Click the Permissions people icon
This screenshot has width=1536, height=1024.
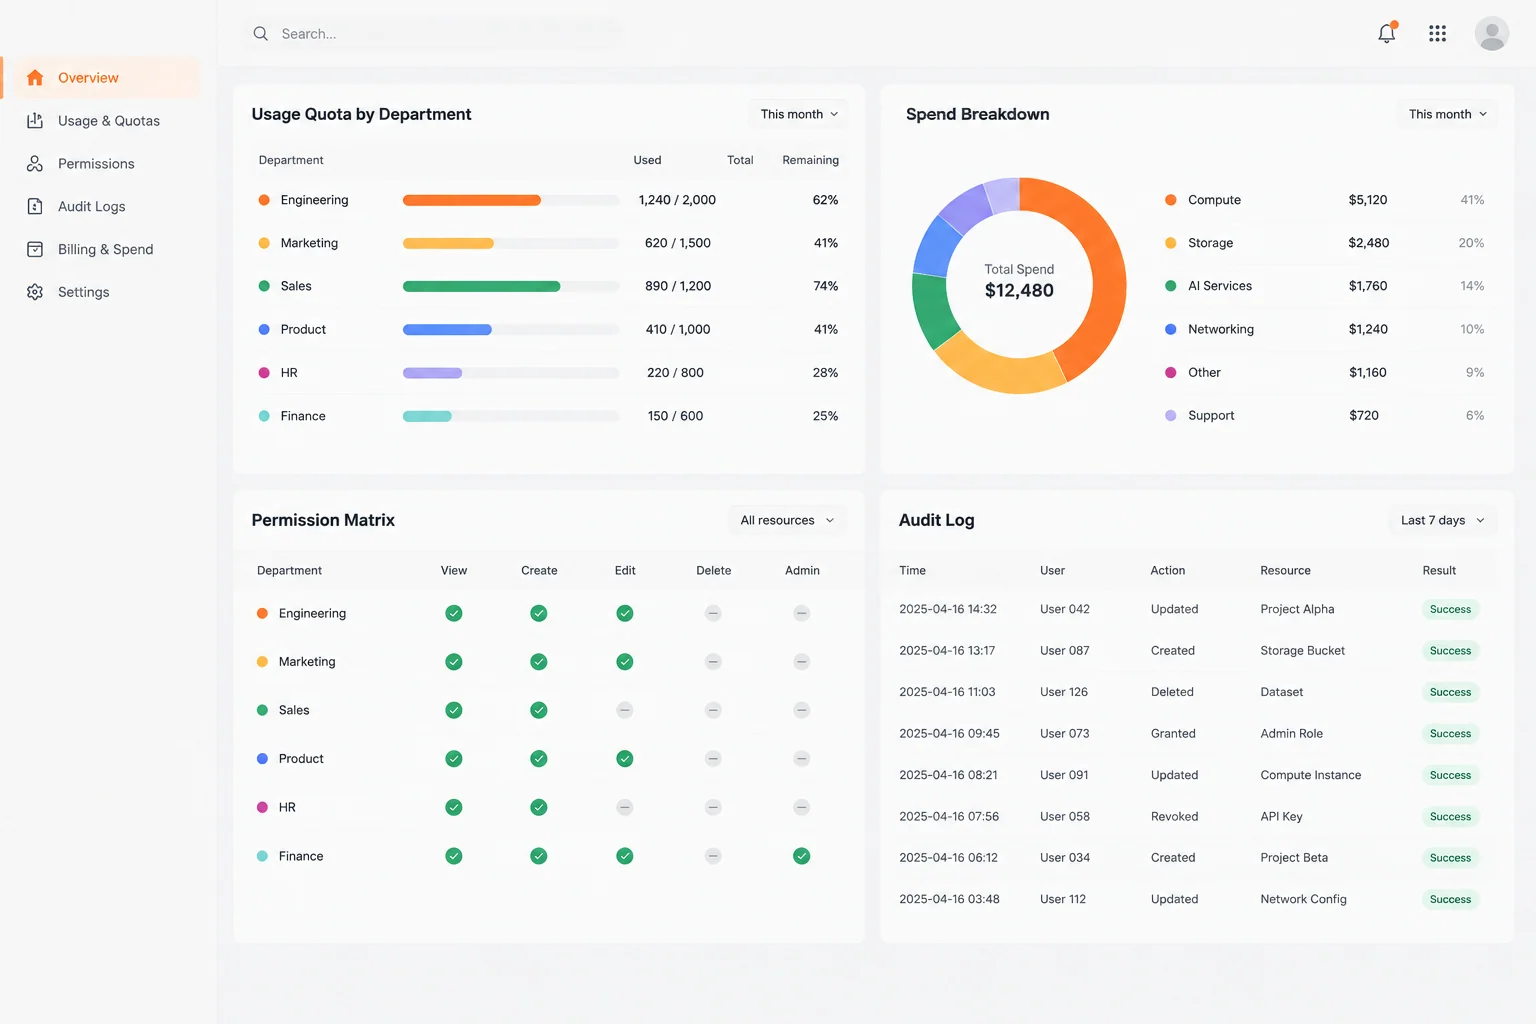click(x=35, y=164)
